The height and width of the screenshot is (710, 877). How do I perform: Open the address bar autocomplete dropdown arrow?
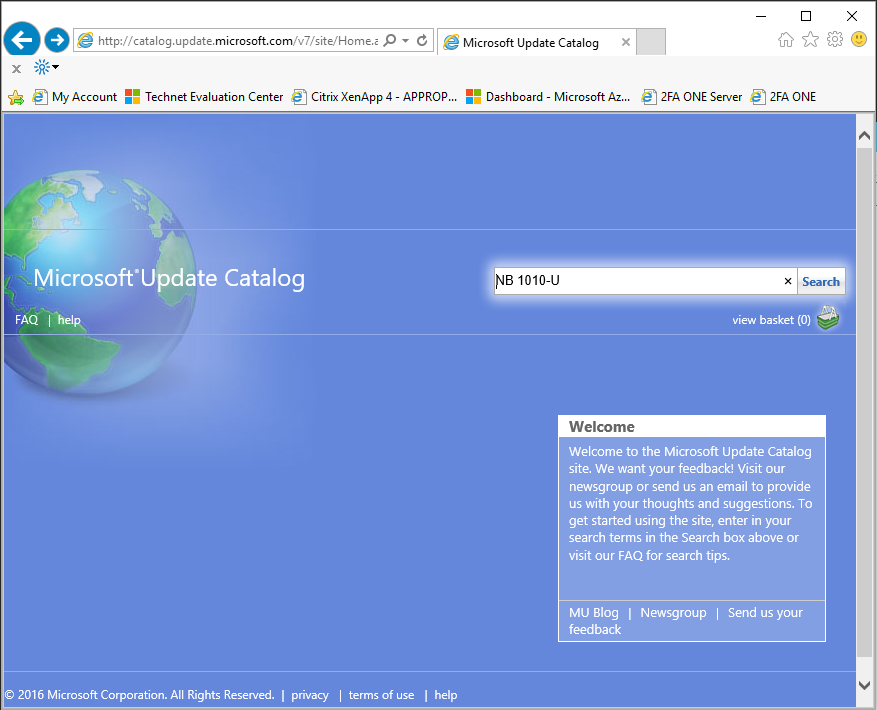pos(406,40)
